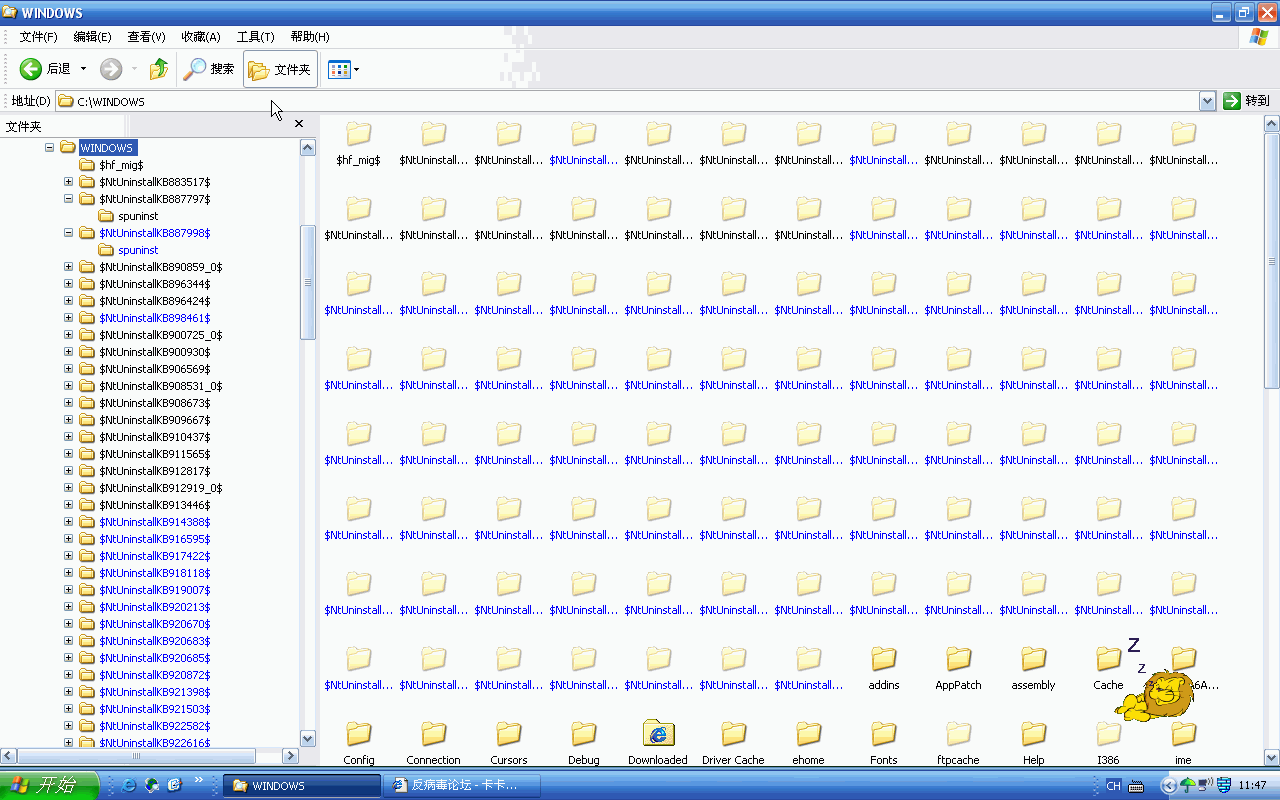Select blue $NtUninstallKB918118$ tree folder
The width and height of the screenshot is (1280, 800).
tap(154, 573)
